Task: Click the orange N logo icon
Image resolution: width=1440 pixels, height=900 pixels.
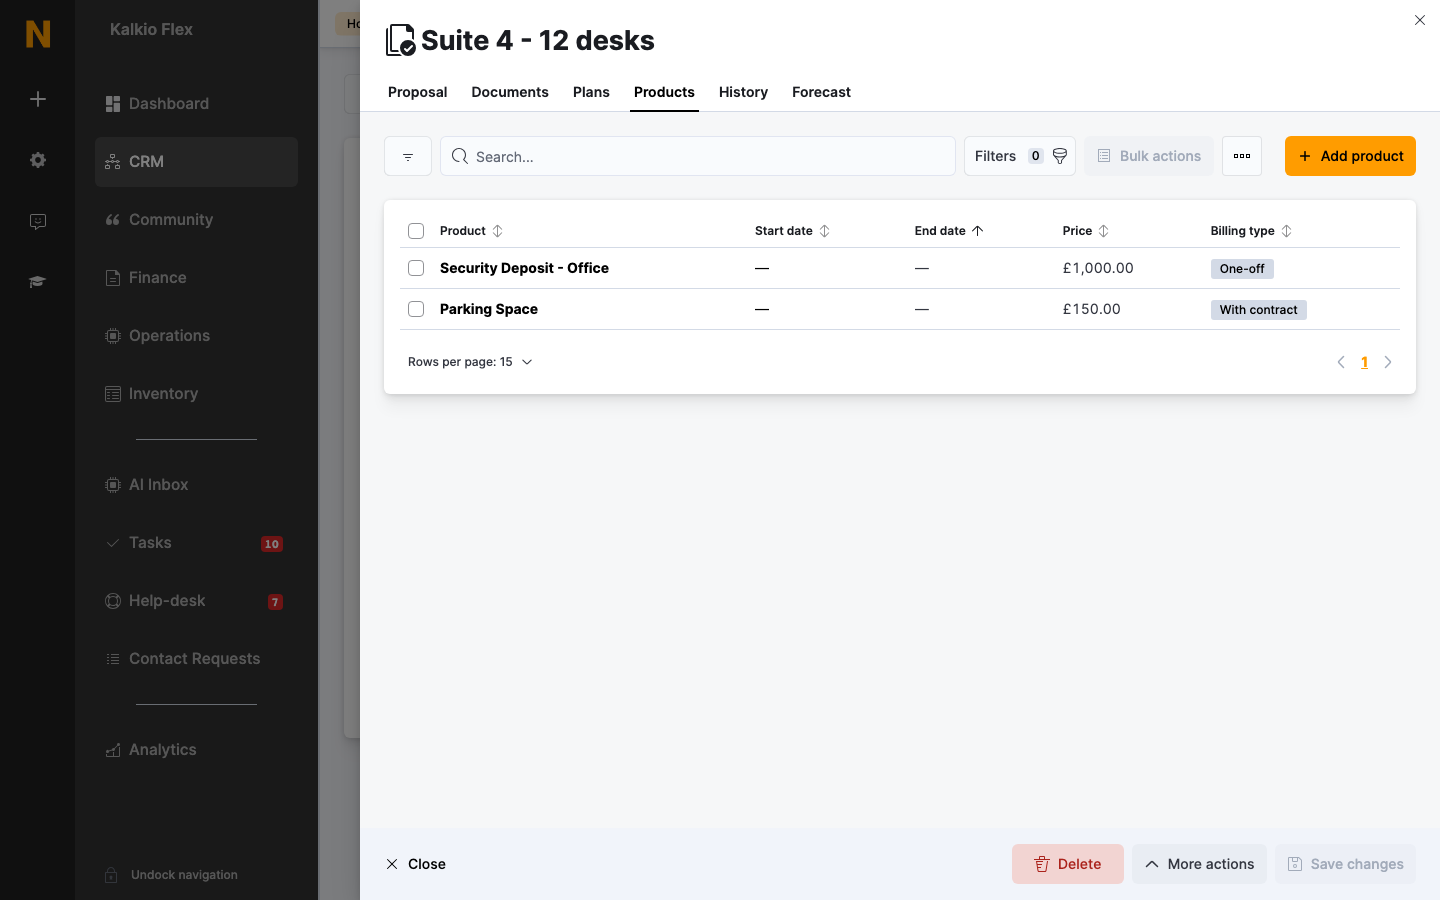Action: pyautogui.click(x=38, y=34)
